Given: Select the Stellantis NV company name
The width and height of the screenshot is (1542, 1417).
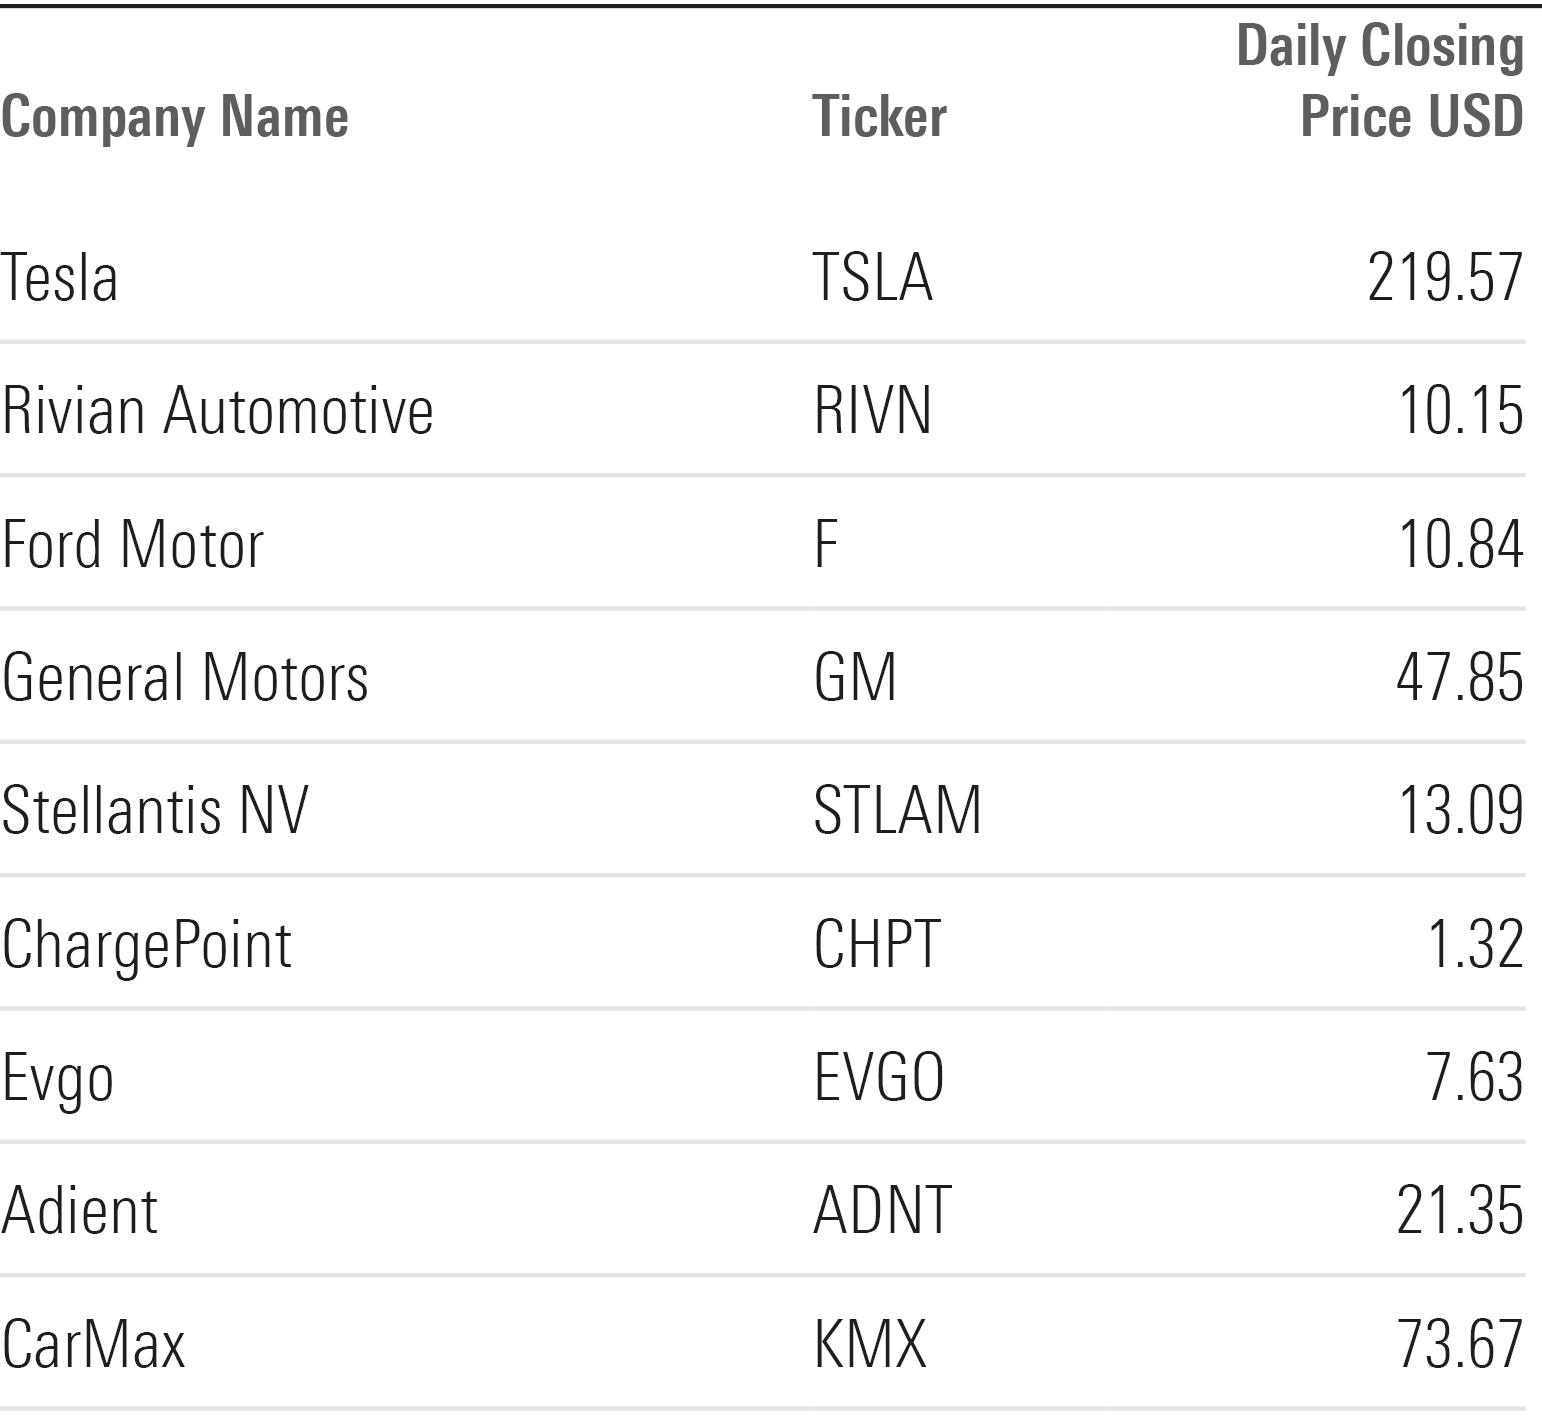Looking at the screenshot, I should point(155,810).
